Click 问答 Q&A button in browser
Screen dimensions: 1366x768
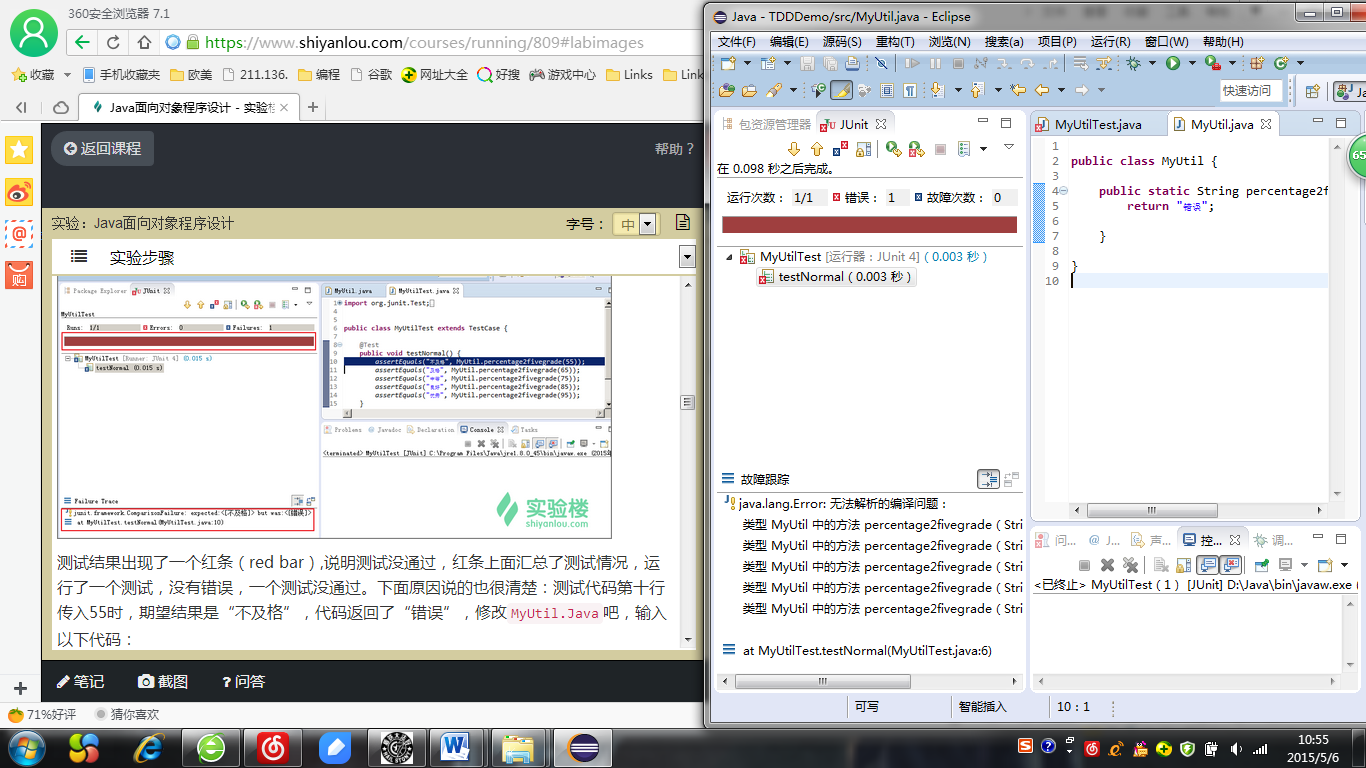coord(243,681)
